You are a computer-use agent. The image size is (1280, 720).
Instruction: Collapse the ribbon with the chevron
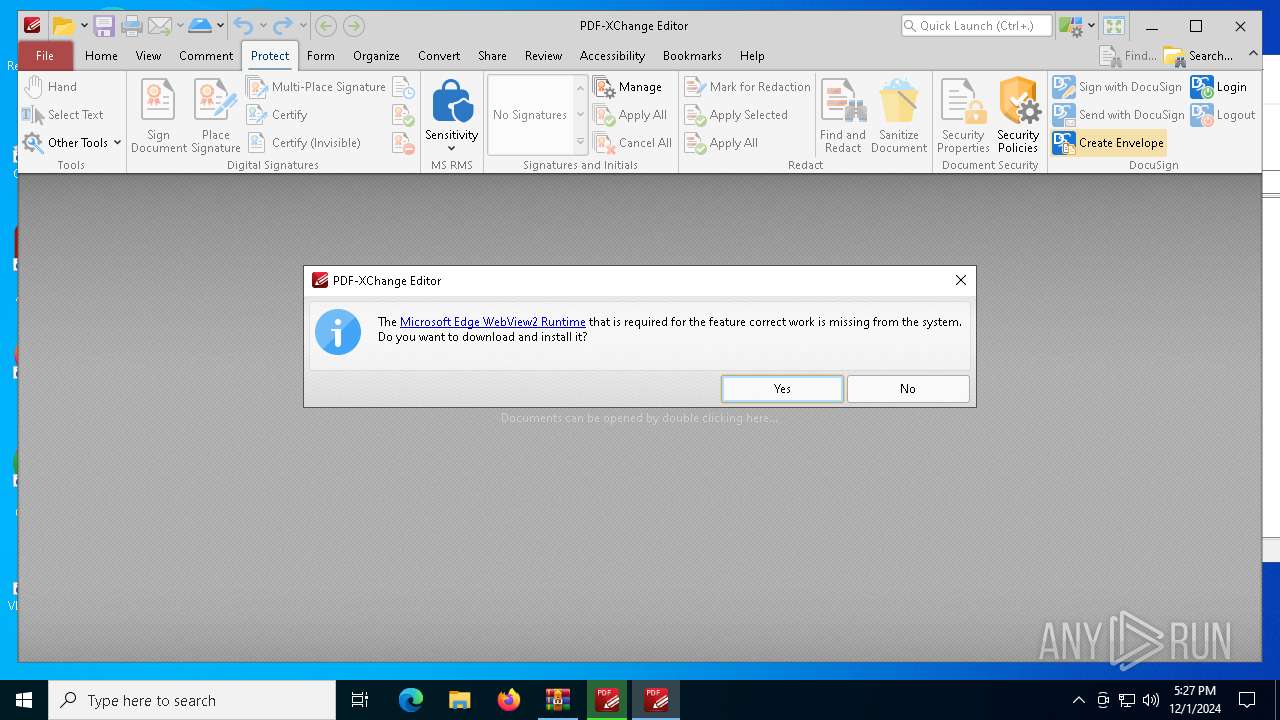pos(1254,54)
